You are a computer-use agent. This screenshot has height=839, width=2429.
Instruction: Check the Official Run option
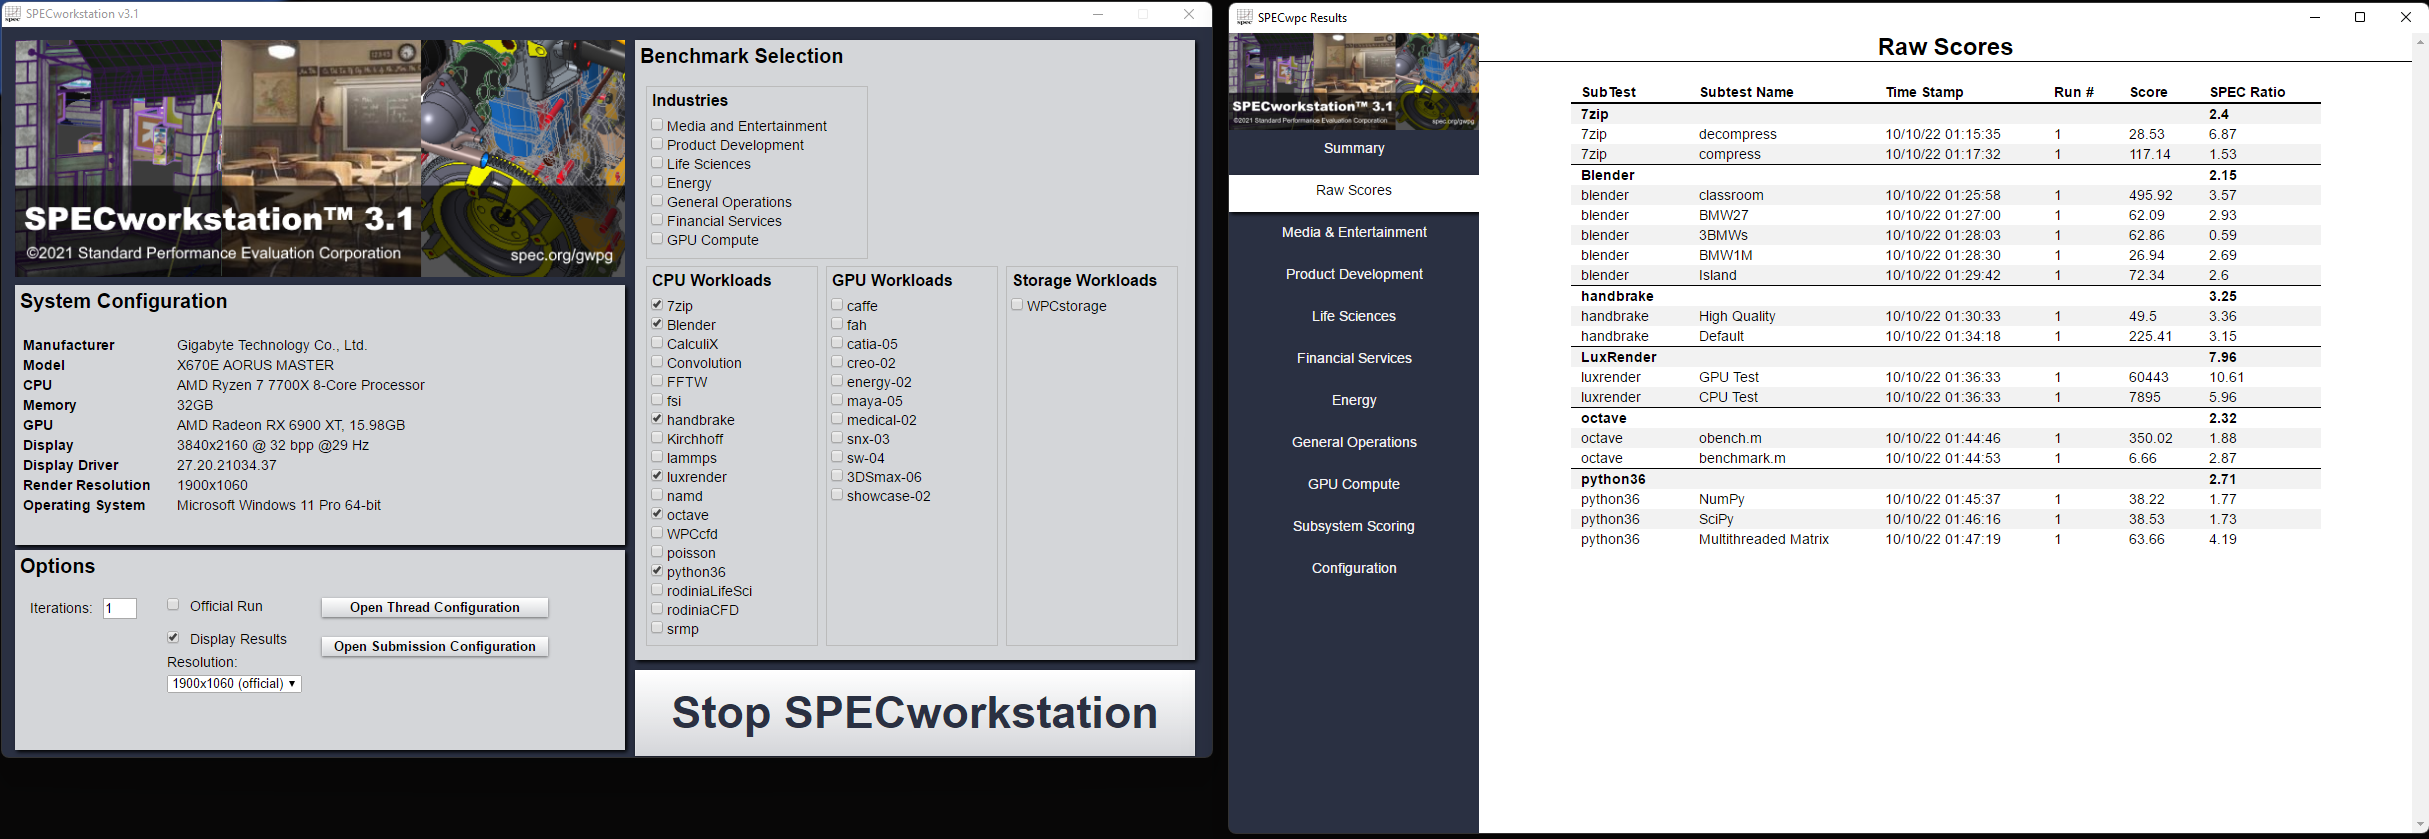173,605
